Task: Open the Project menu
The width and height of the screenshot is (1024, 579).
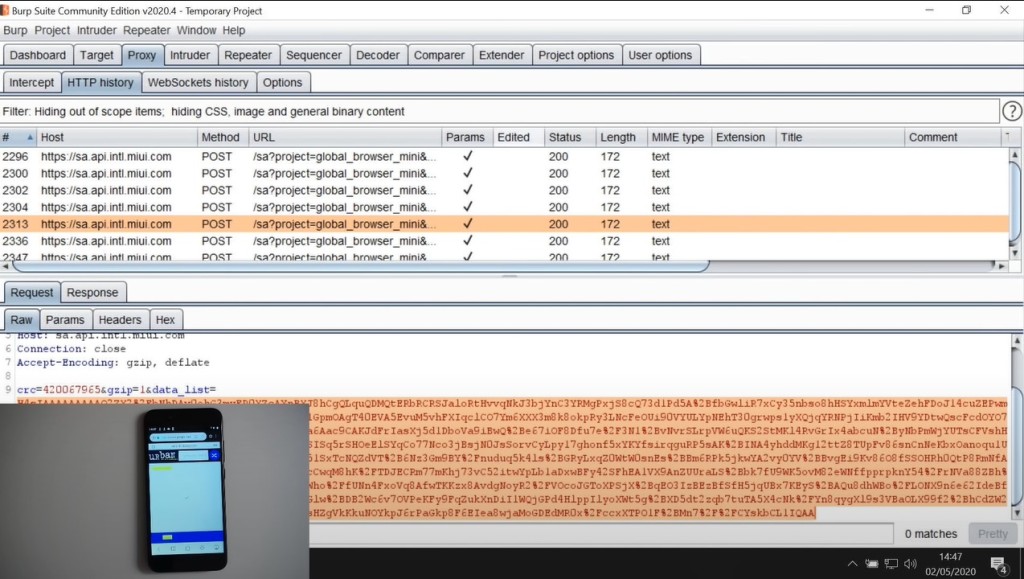Action: tap(52, 30)
